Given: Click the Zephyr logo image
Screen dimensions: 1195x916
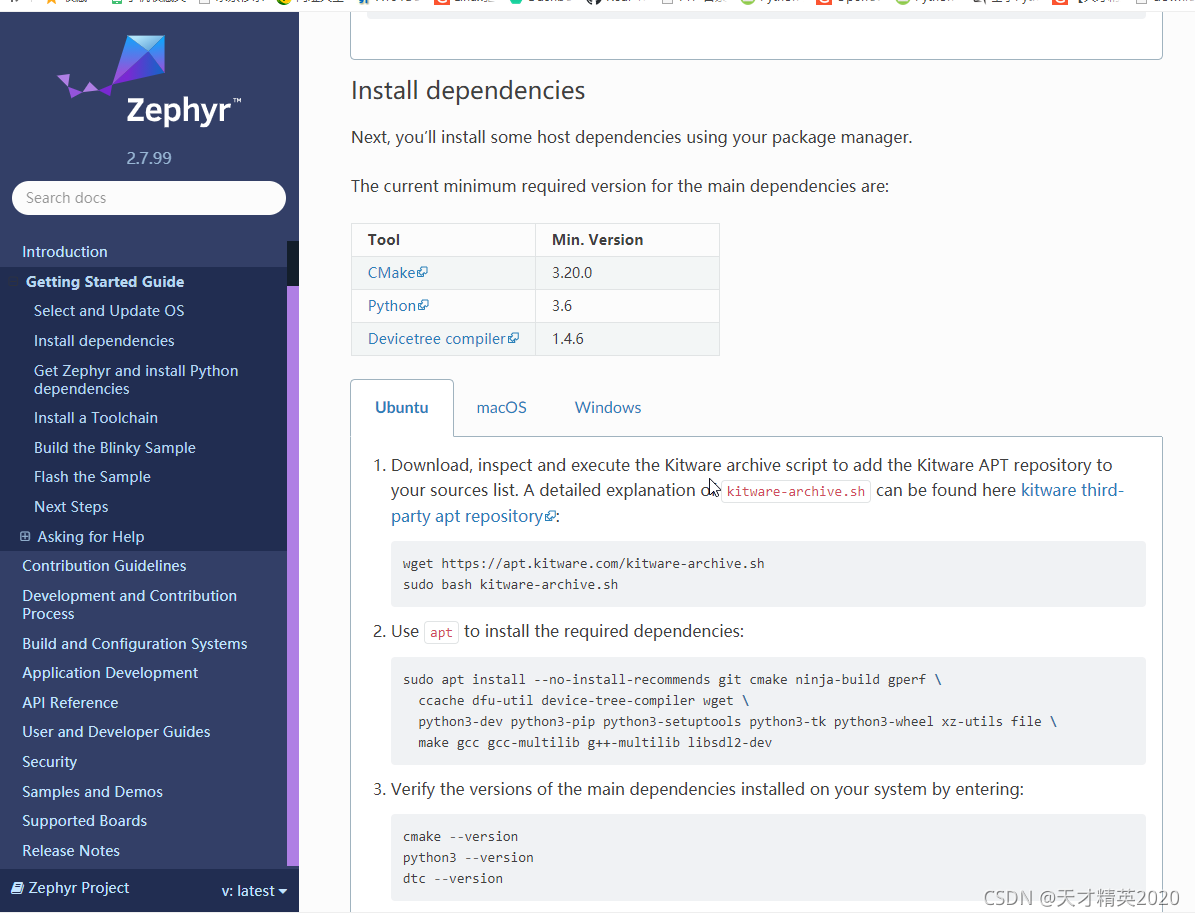Looking at the screenshot, I should click(149, 81).
